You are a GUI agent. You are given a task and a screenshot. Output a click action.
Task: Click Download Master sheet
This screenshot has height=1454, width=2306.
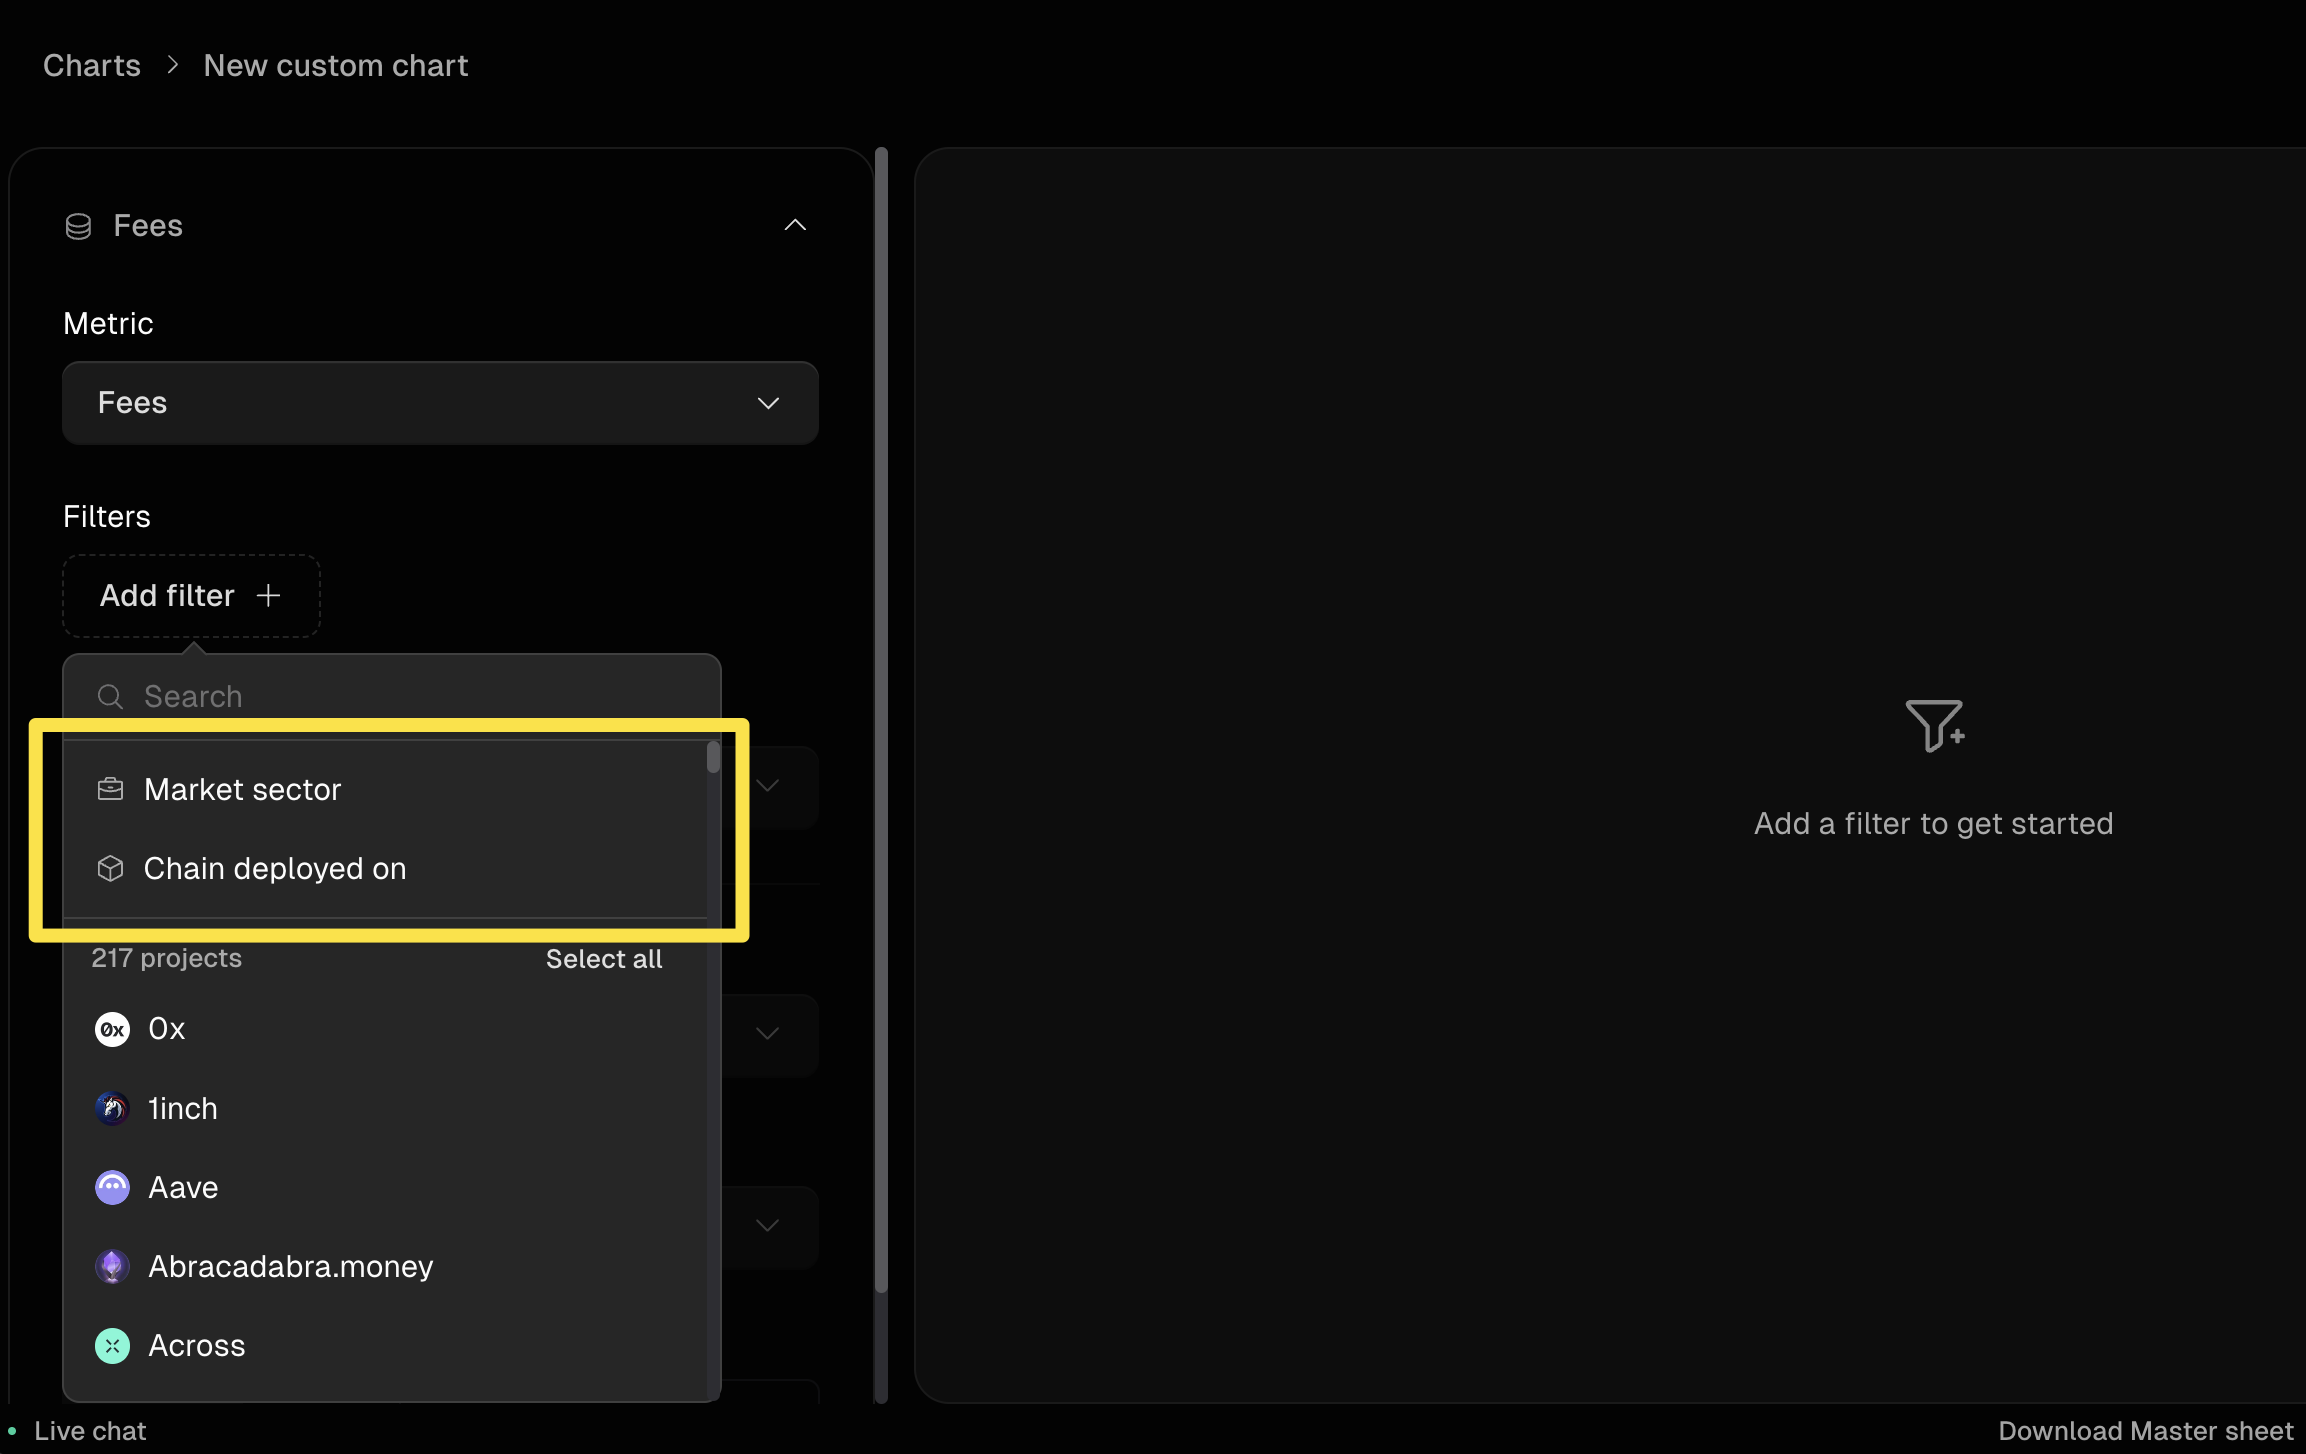point(2145,1431)
